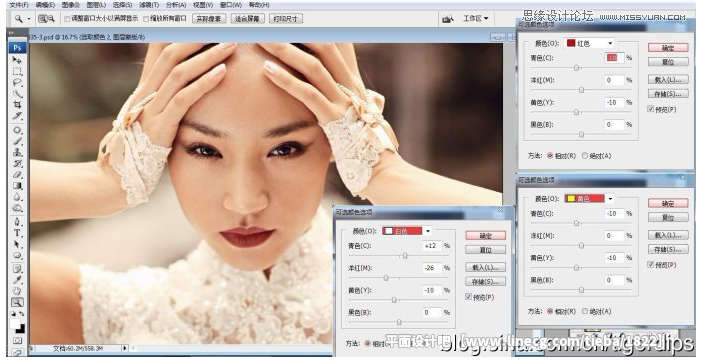
Task: Select Absolute method in the Reds dialog
Action: tap(585, 156)
